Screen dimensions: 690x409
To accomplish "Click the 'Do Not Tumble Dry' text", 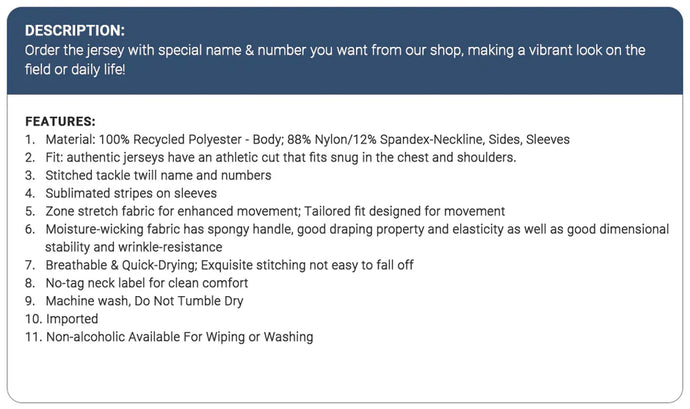I will point(189,301).
